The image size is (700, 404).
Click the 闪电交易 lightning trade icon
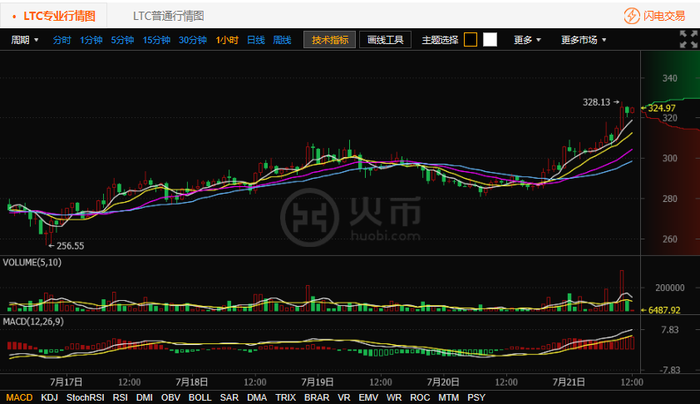(x=631, y=16)
